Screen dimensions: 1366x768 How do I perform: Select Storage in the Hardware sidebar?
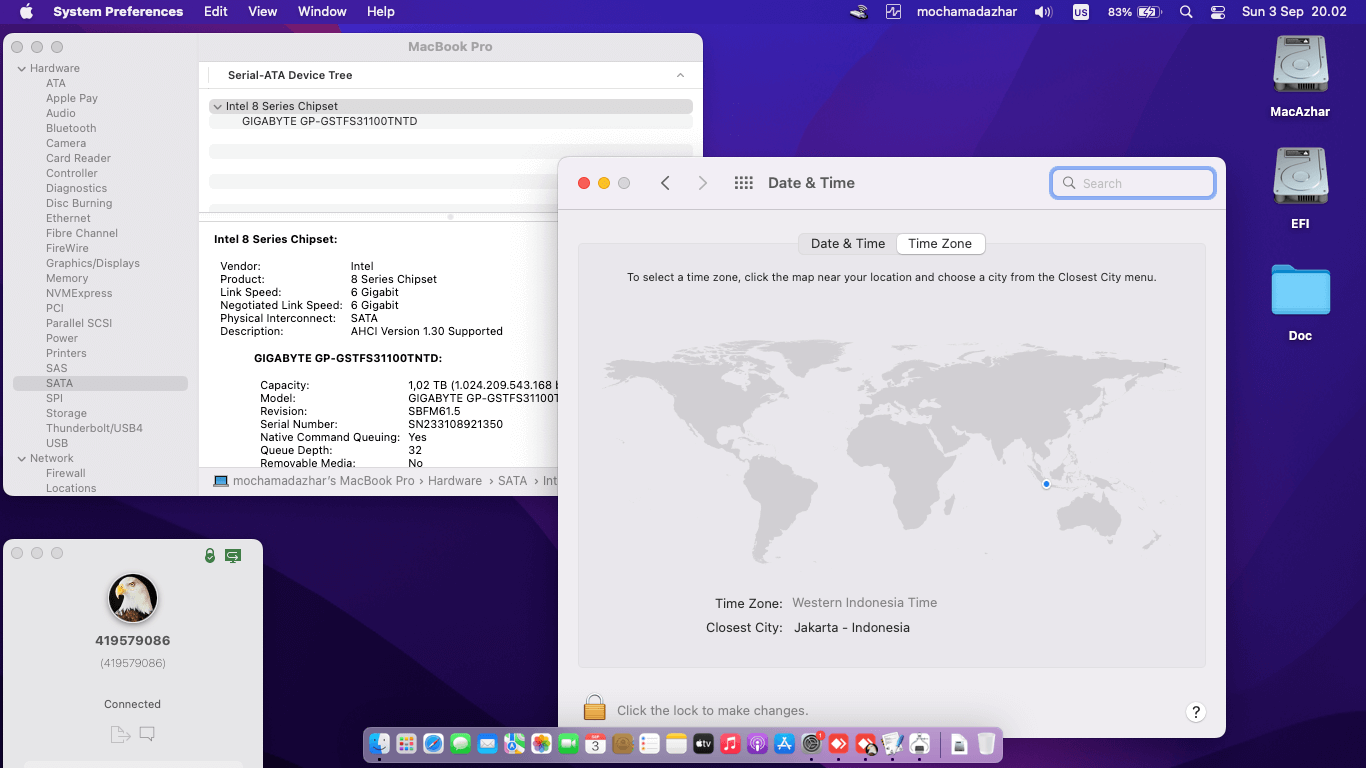[66, 413]
